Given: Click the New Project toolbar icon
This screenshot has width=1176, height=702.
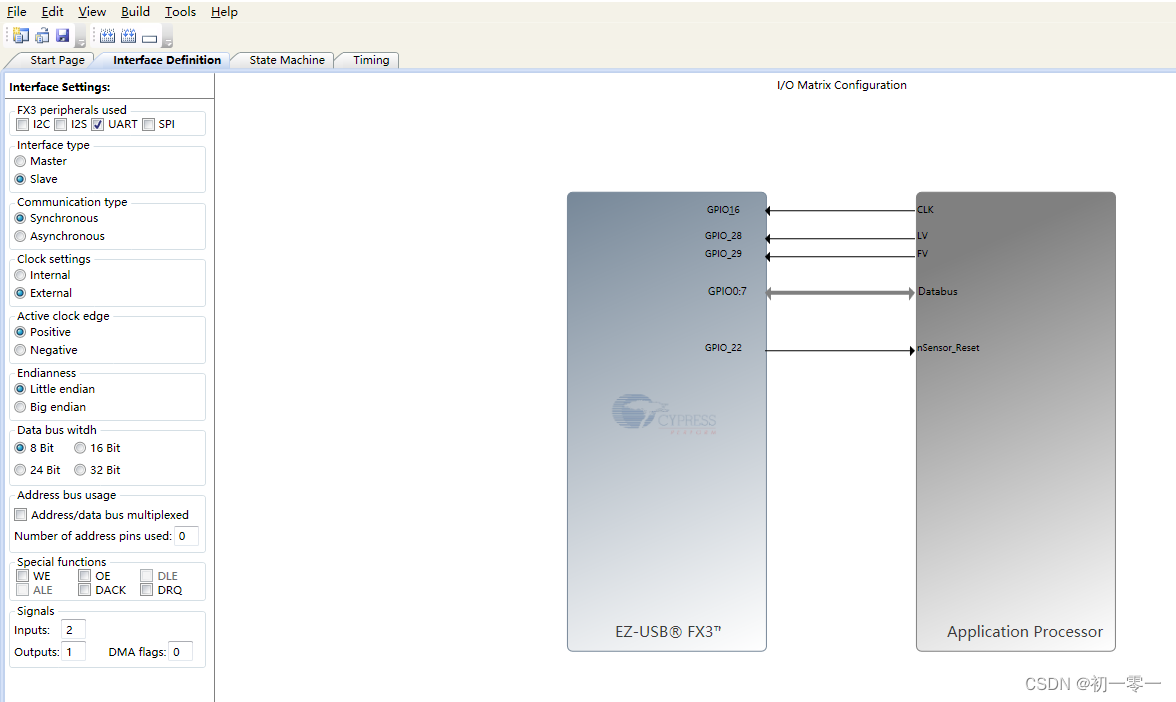Looking at the screenshot, I should (x=21, y=35).
